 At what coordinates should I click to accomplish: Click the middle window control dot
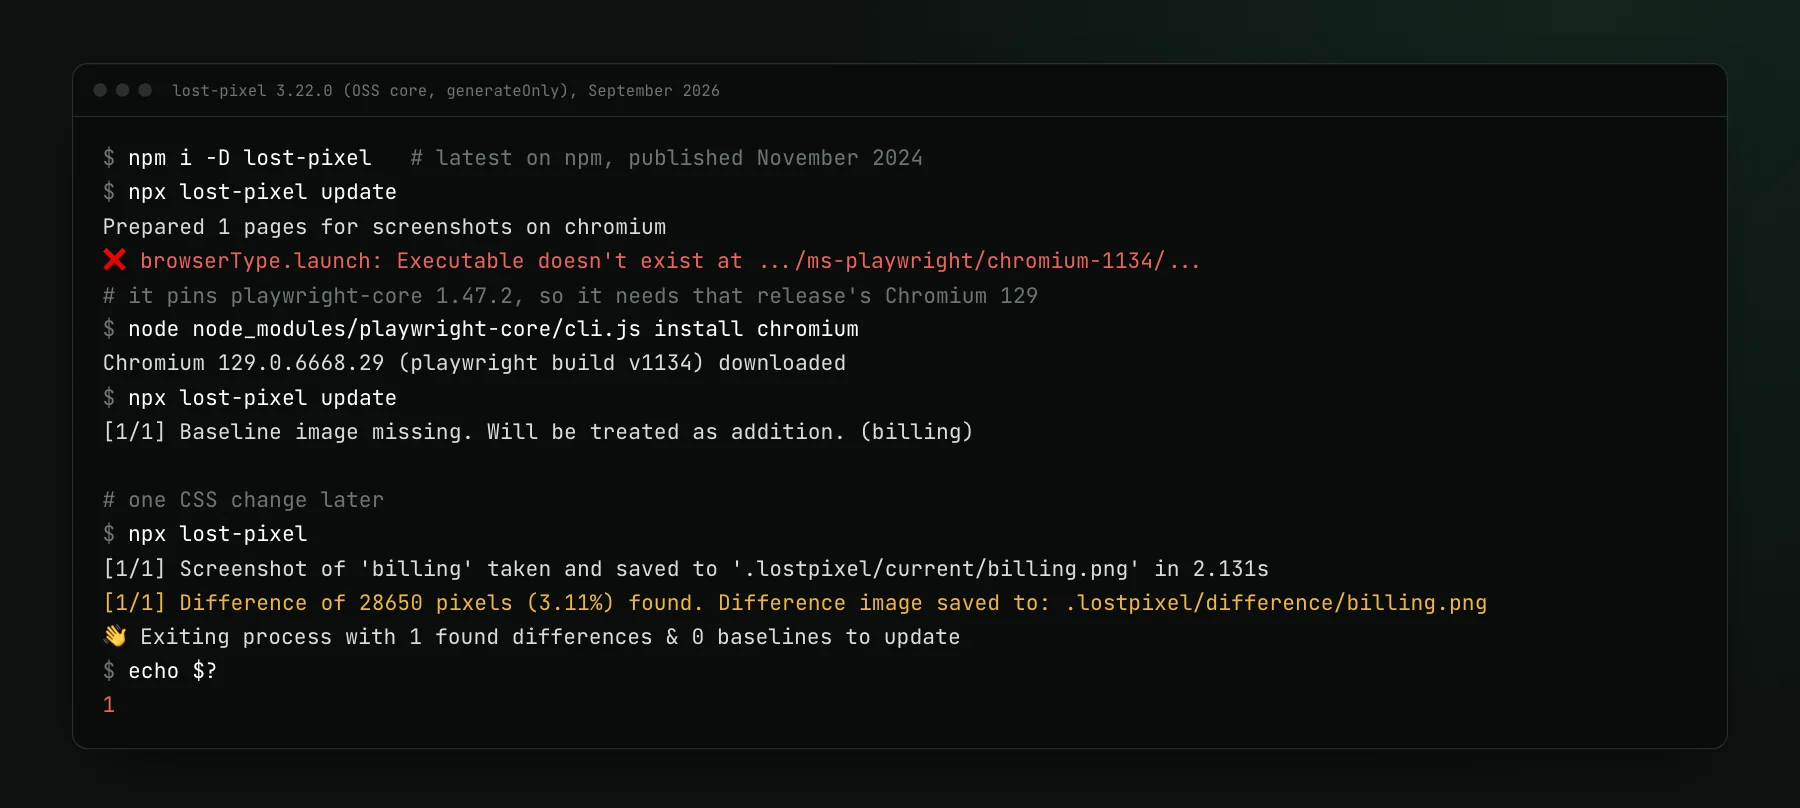click(x=122, y=90)
